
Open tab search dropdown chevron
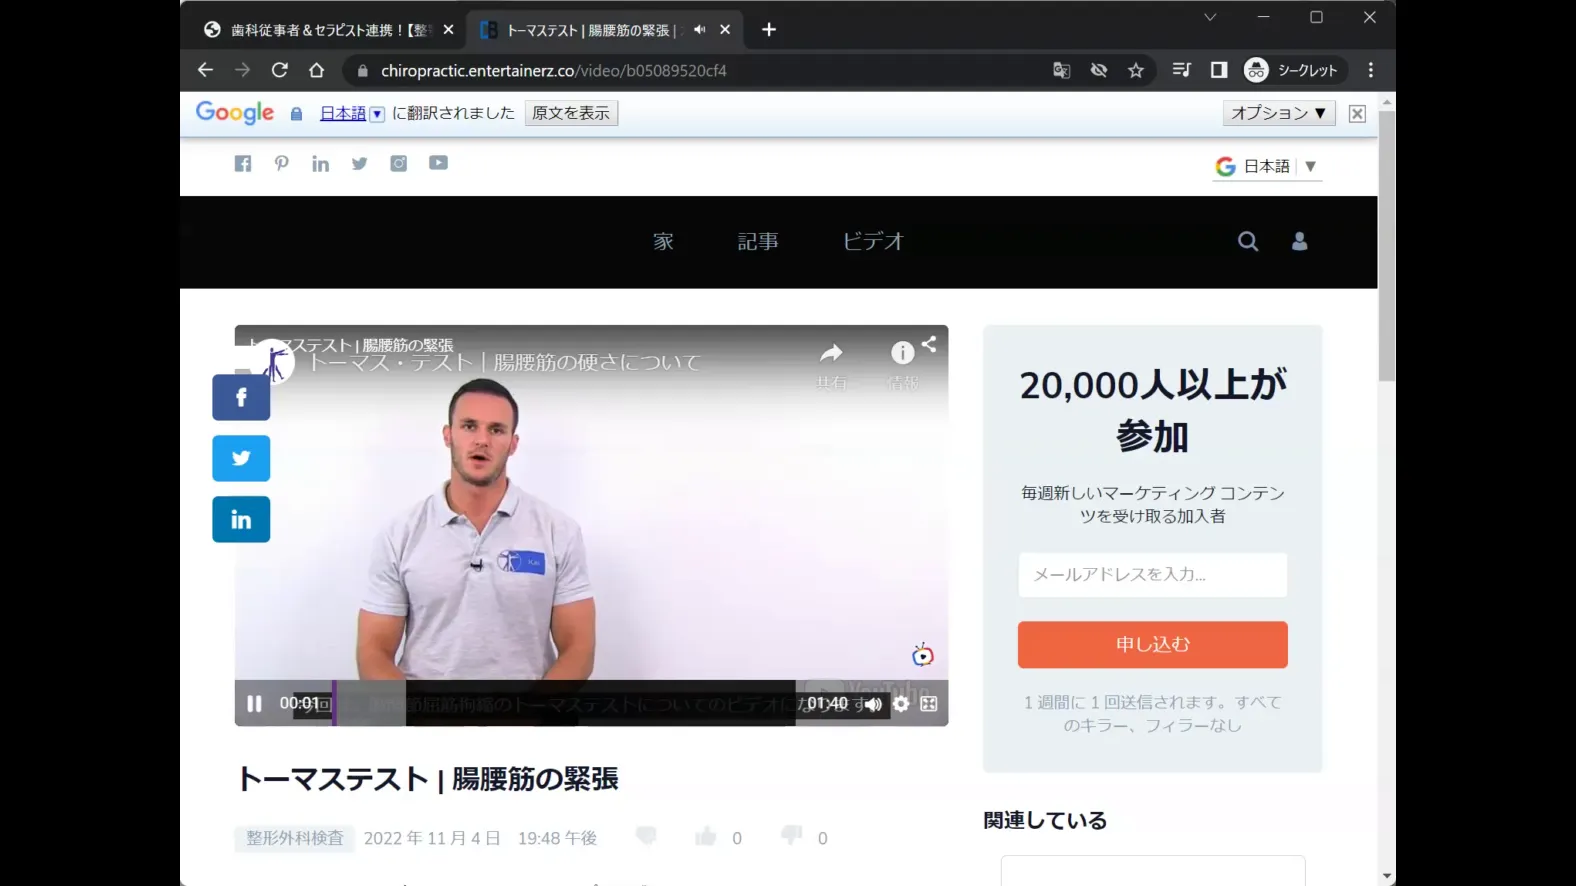[x=1210, y=17]
